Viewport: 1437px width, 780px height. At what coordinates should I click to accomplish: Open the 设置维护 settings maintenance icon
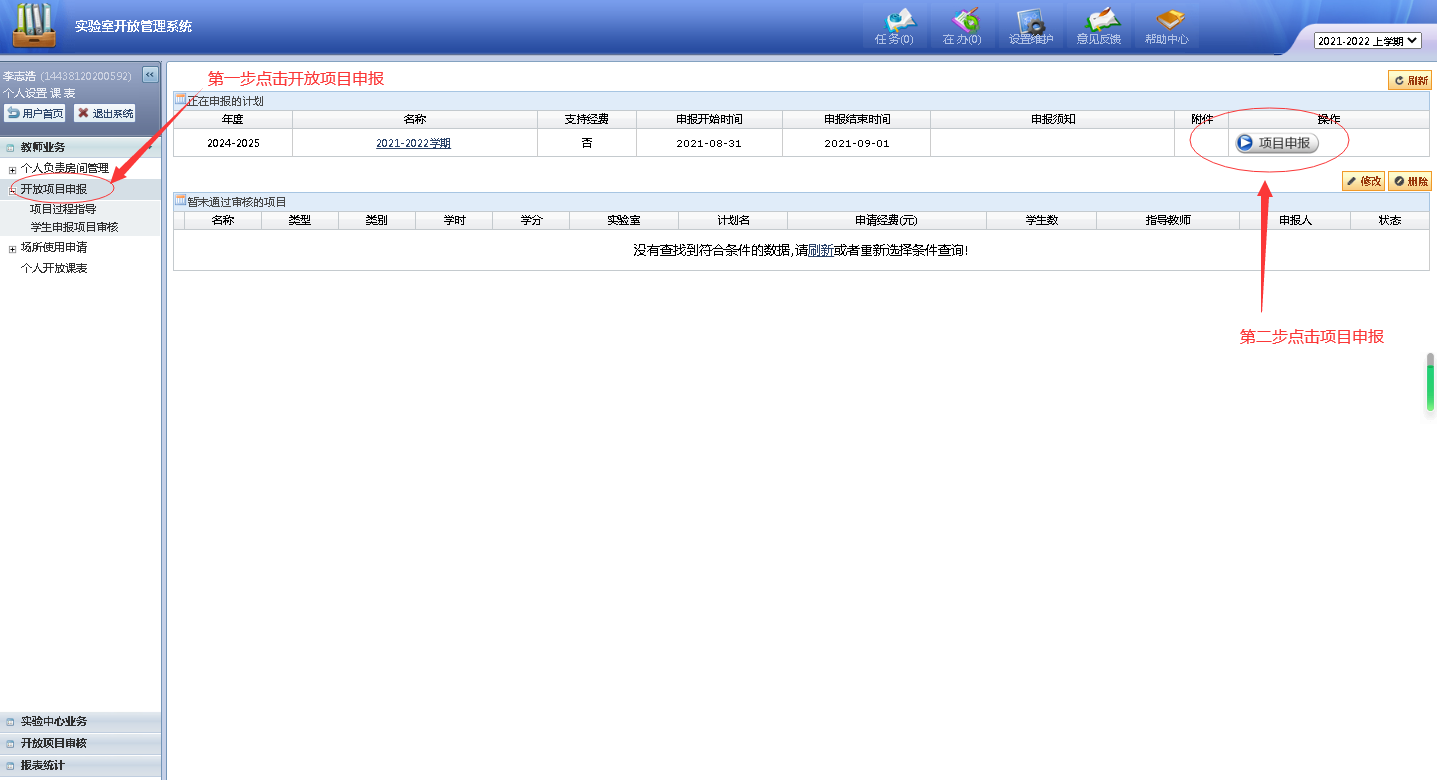[x=1030, y=26]
